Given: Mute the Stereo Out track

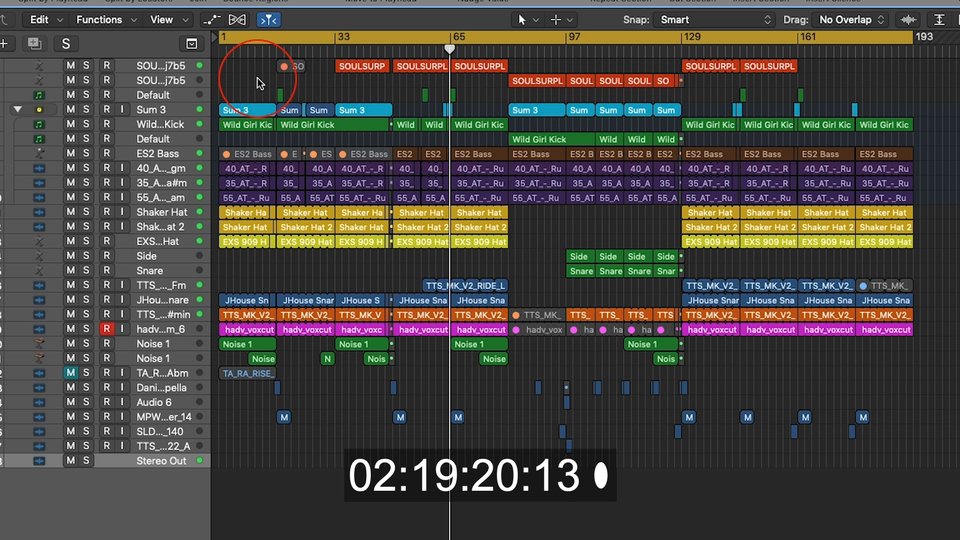Looking at the screenshot, I should pos(70,460).
